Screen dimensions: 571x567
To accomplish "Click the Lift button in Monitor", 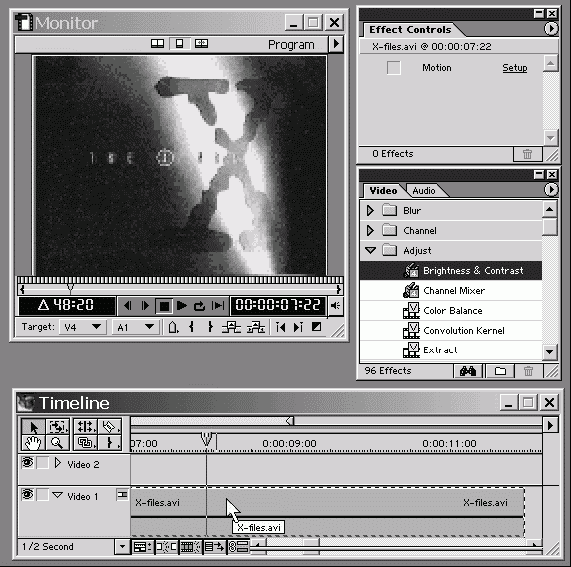I will click(x=231, y=327).
